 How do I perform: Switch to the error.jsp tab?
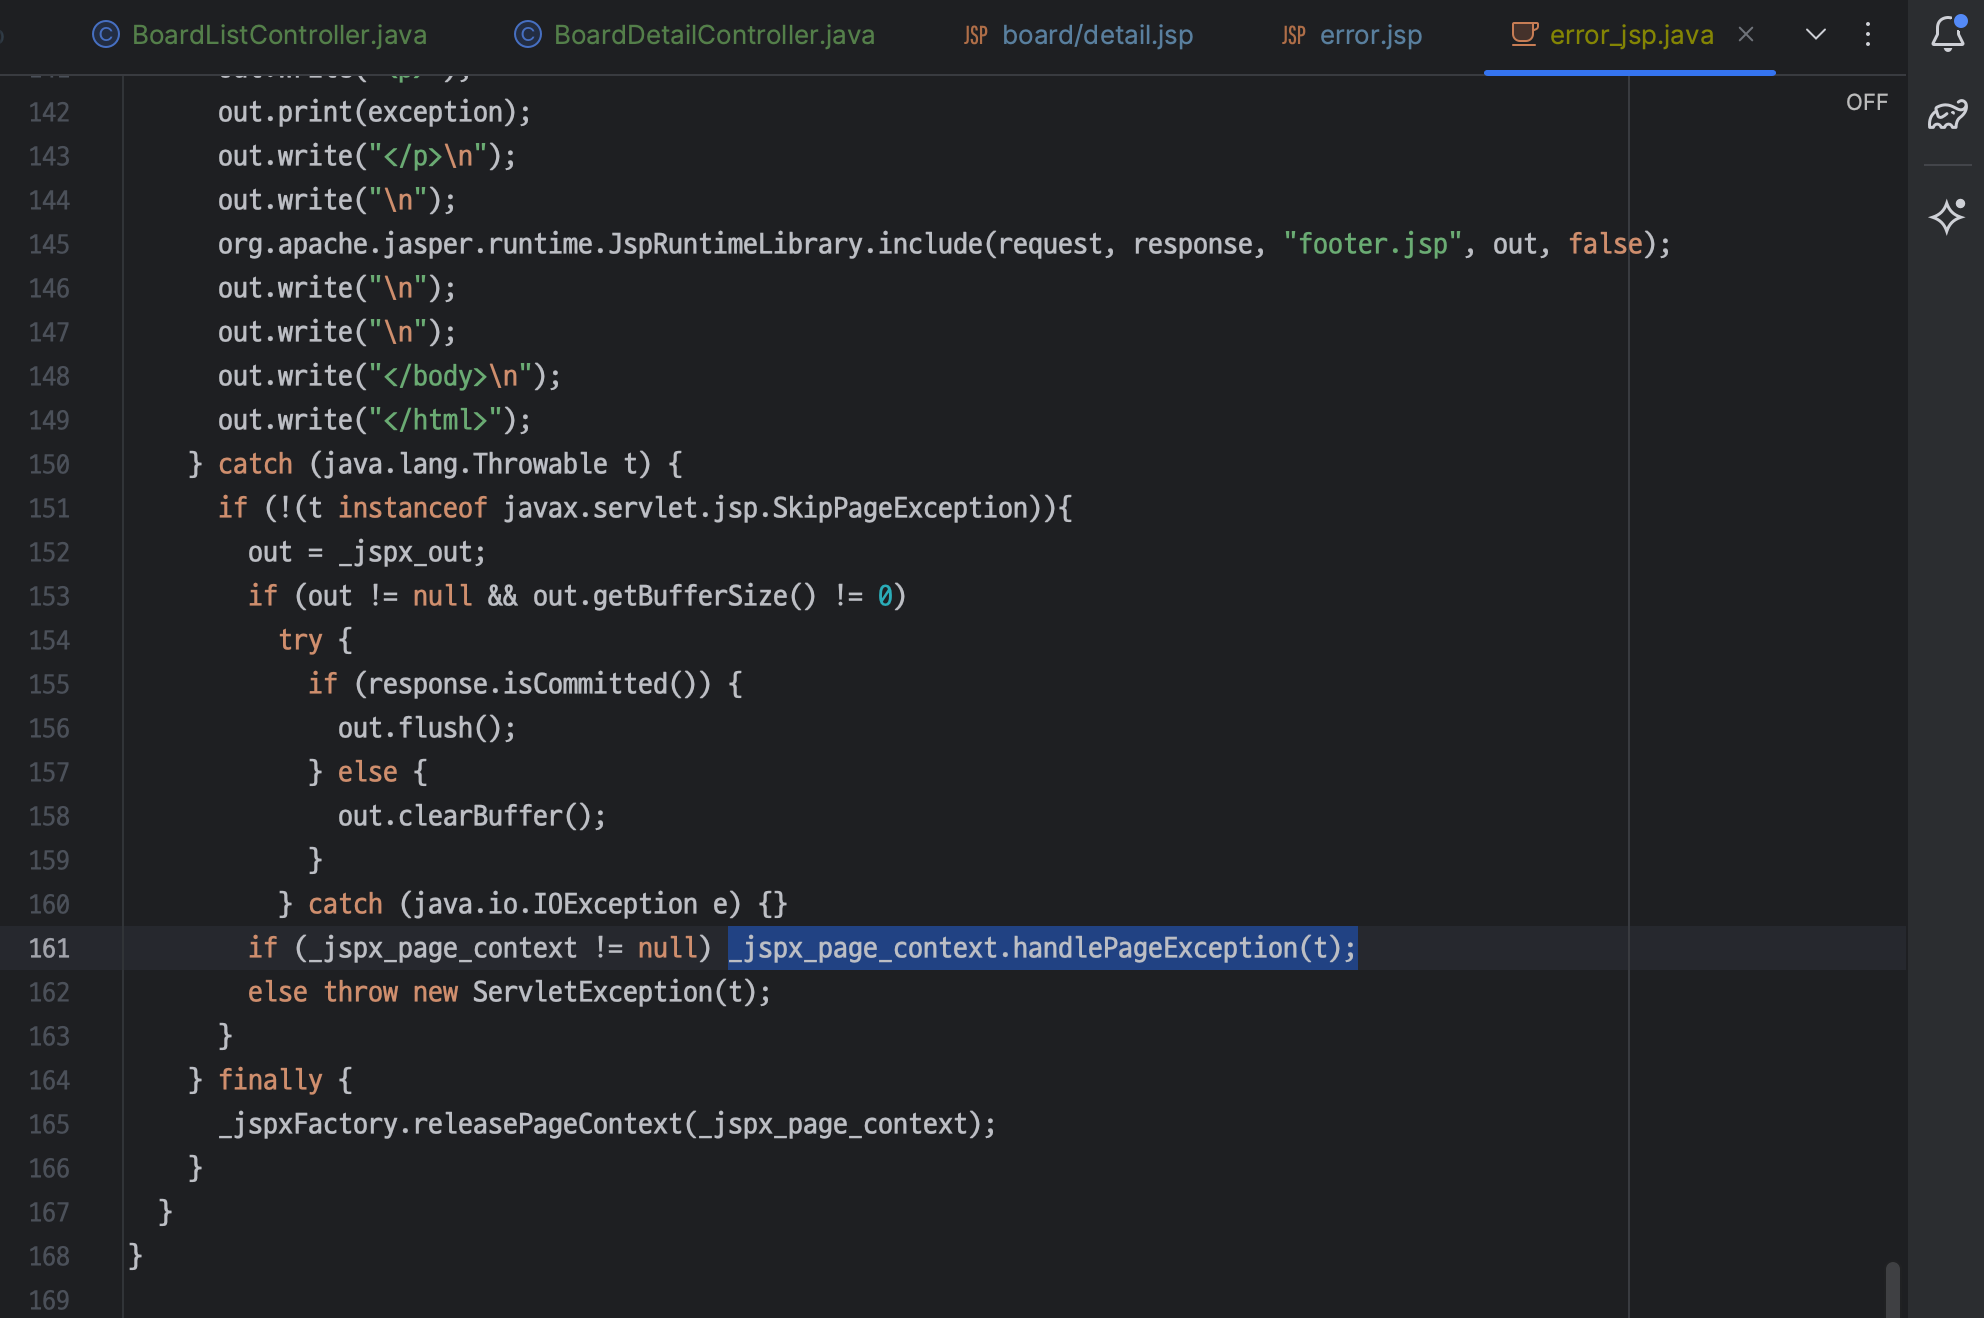(x=1370, y=35)
